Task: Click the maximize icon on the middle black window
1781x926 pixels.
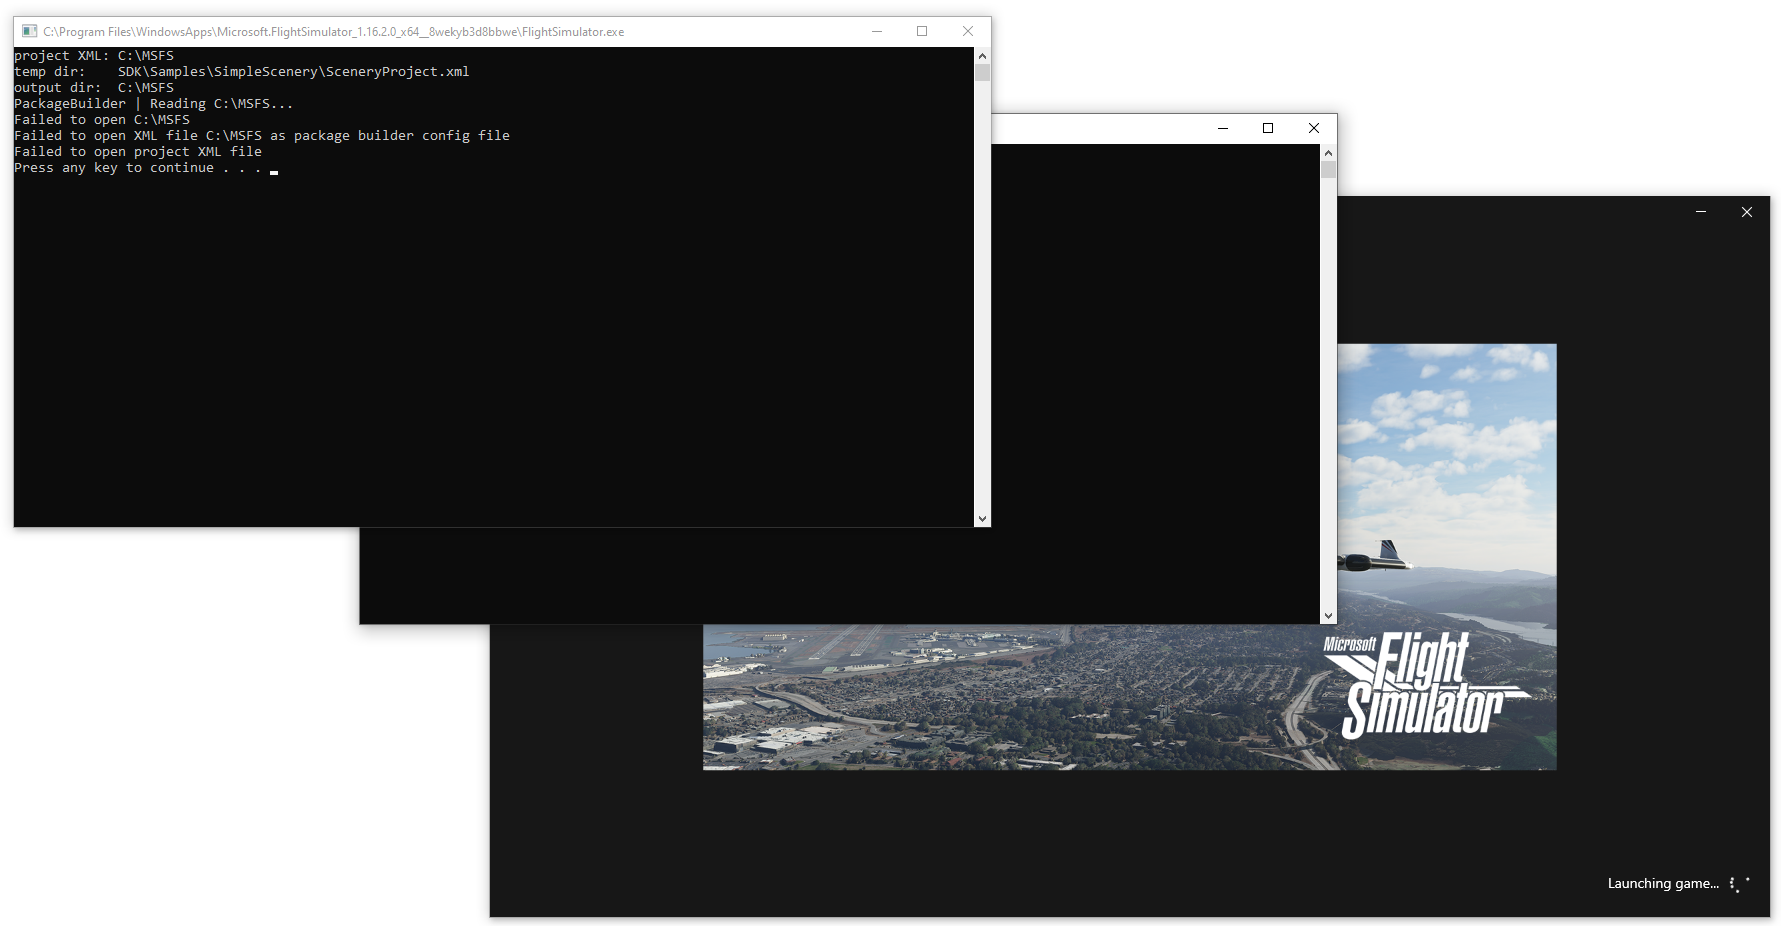Action: click(x=1268, y=128)
